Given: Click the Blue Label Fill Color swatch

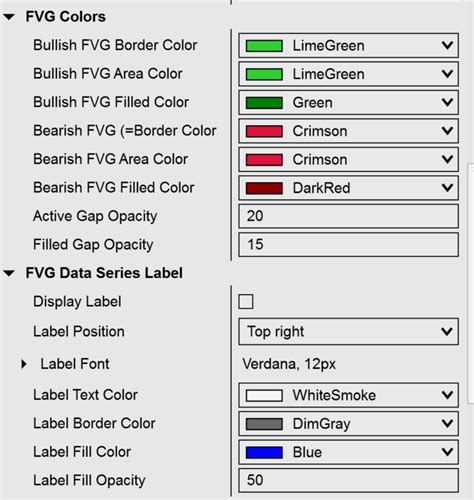Looking at the screenshot, I should pyautogui.click(x=264, y=453).
